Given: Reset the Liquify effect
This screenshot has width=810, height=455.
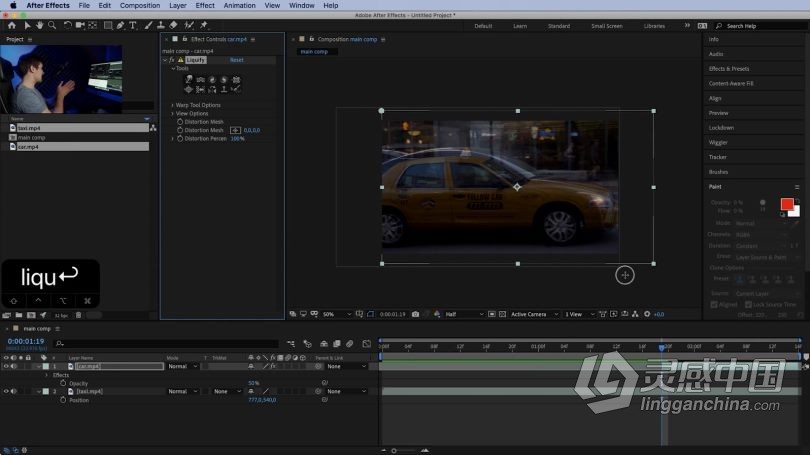Looking at the screenshot, I should point(237,60).
